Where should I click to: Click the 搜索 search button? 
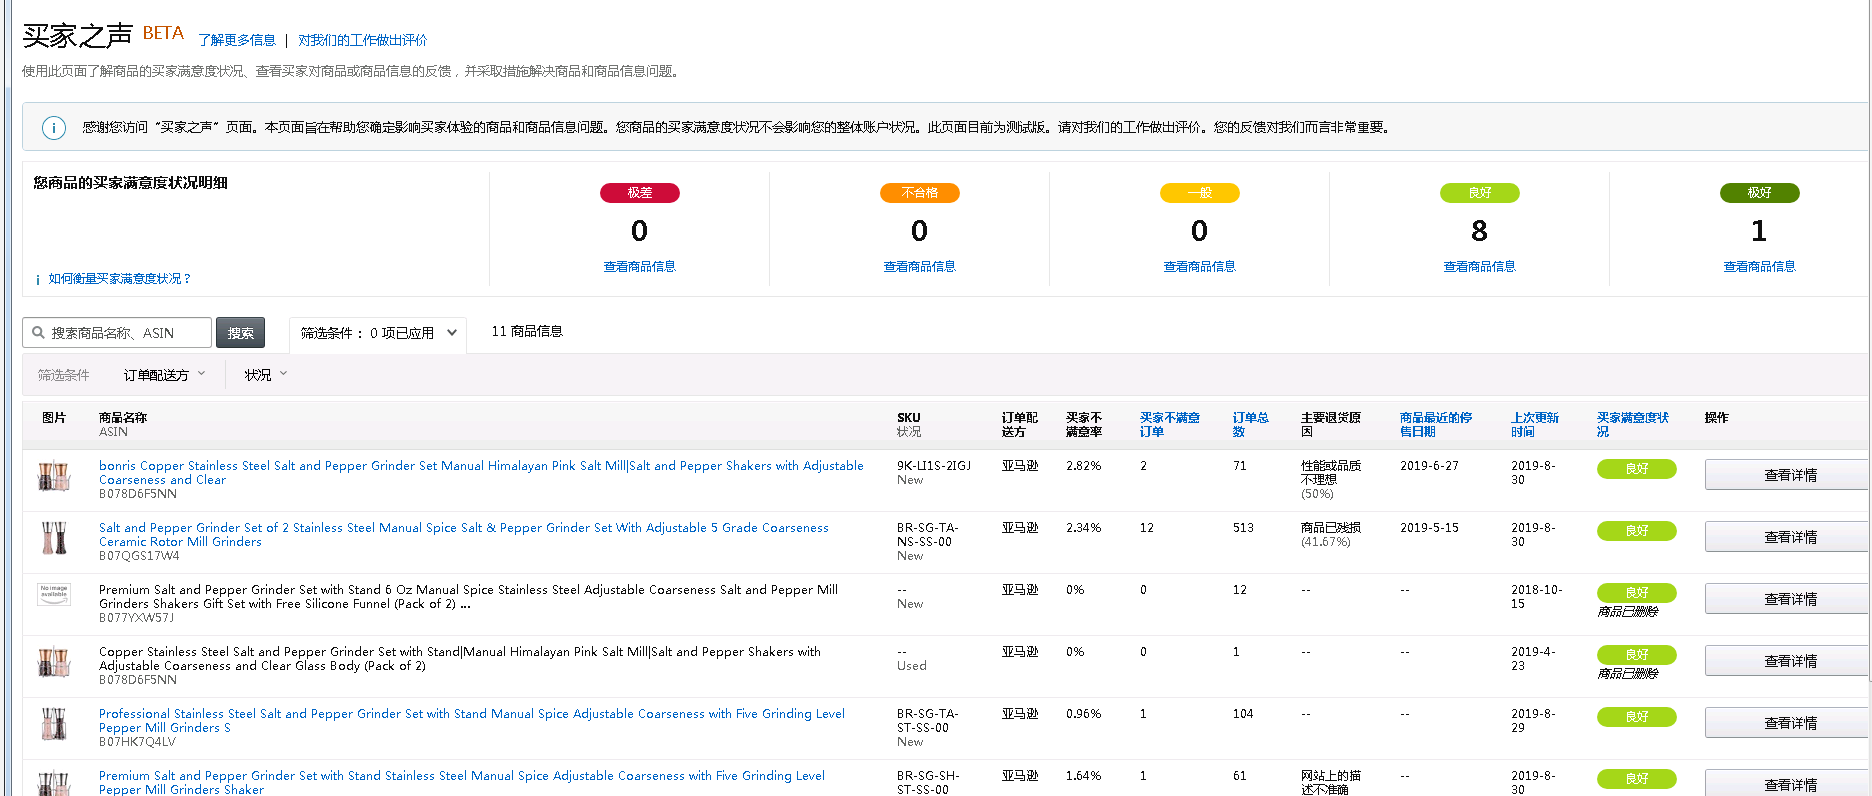coord(240,333)
